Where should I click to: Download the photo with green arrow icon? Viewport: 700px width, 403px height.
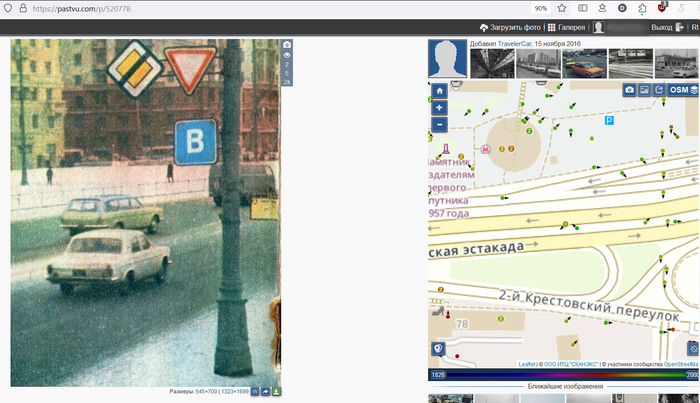click(x=276, y=391)
